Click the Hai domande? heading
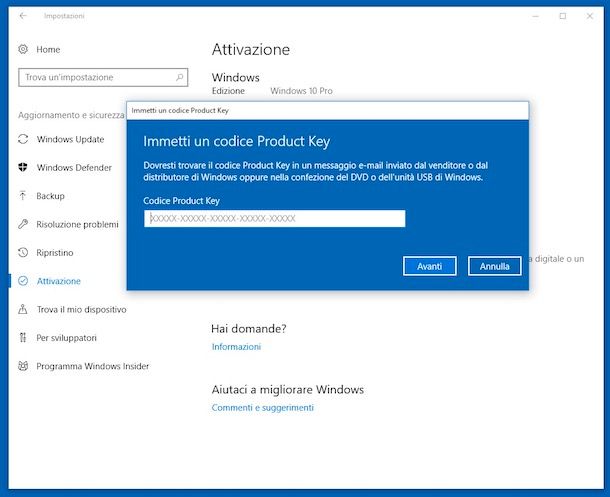 click(249, 329)
